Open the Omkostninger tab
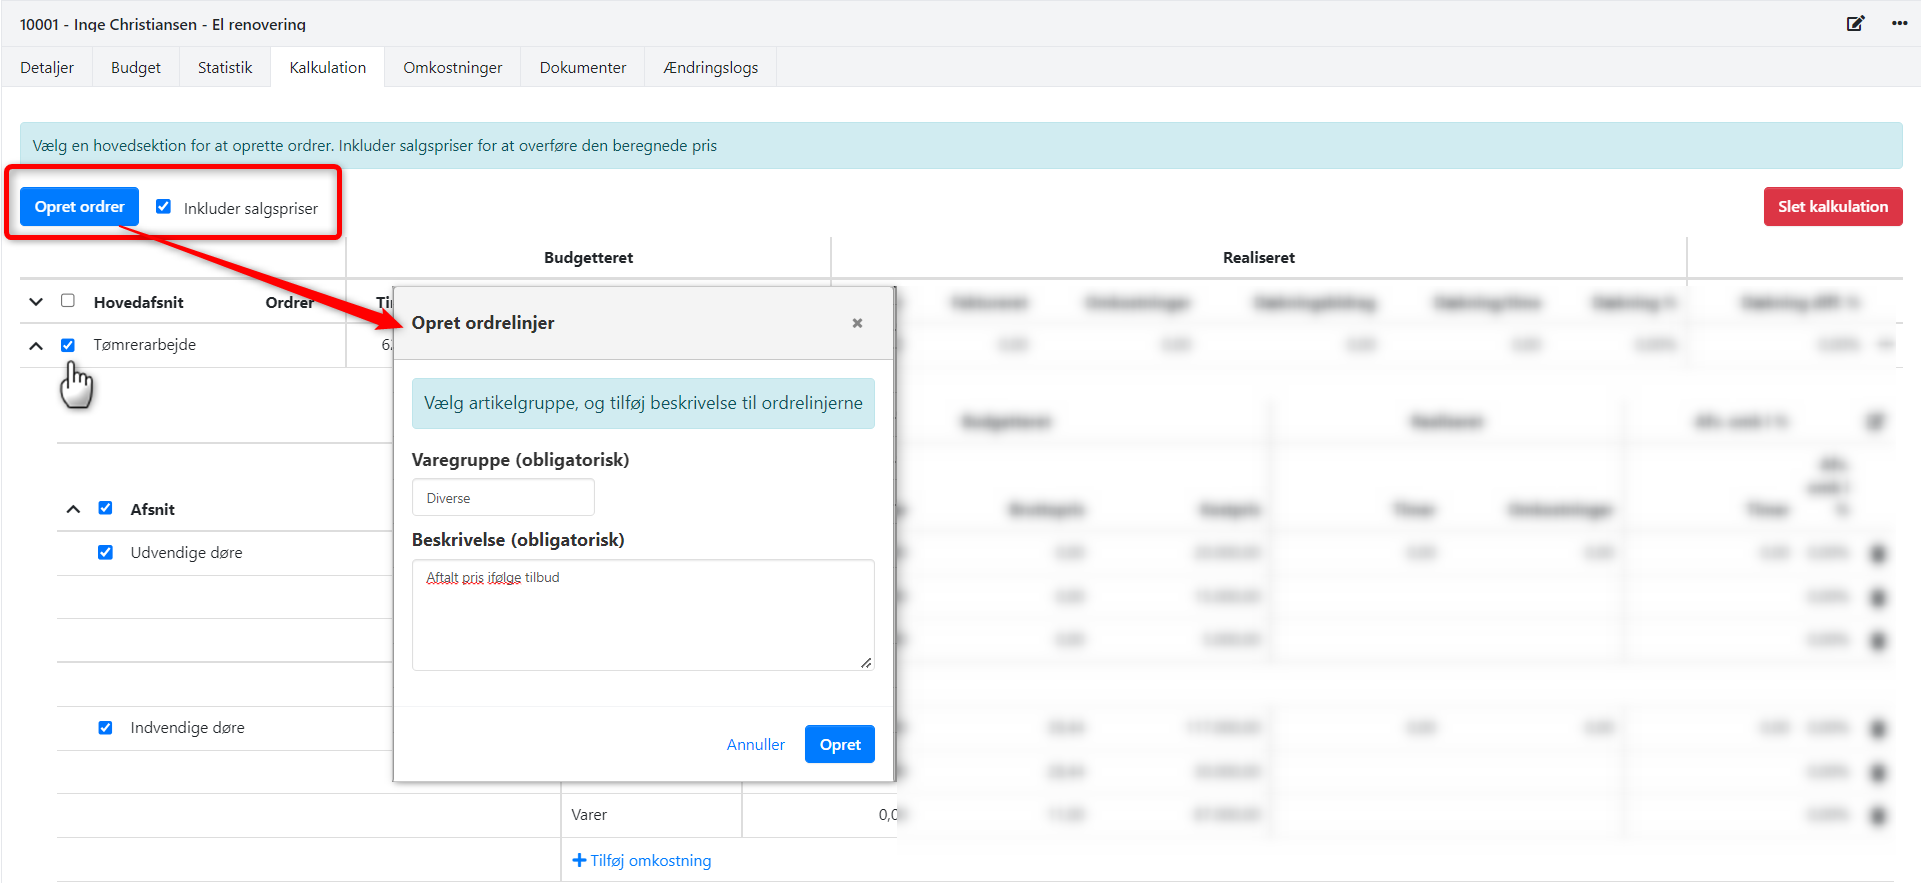Viewport: 1921px width, 883px height. (452, 68)
